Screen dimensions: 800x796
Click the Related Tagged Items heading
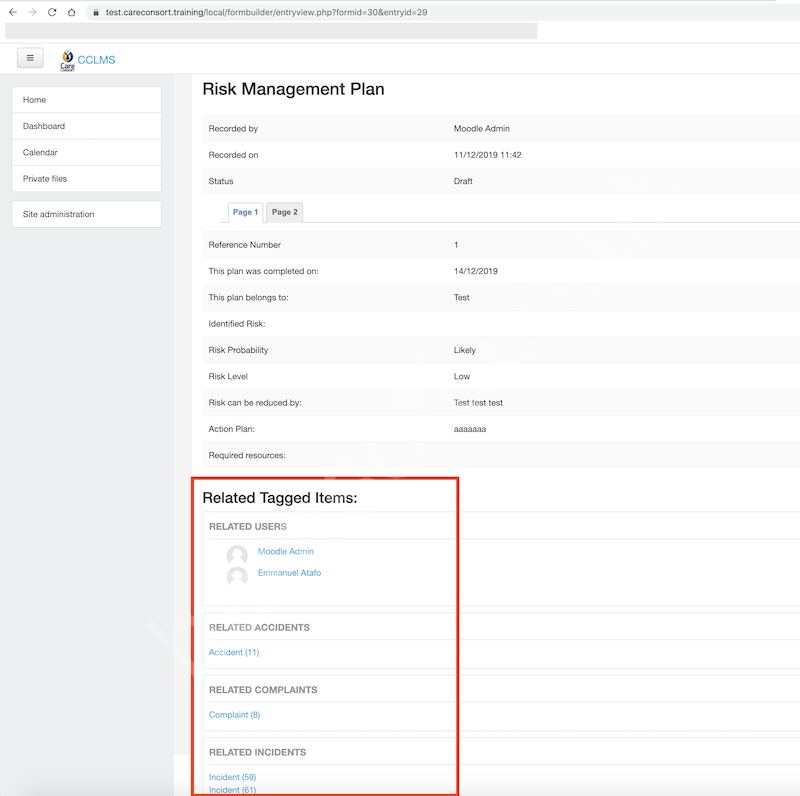point(280,498)
